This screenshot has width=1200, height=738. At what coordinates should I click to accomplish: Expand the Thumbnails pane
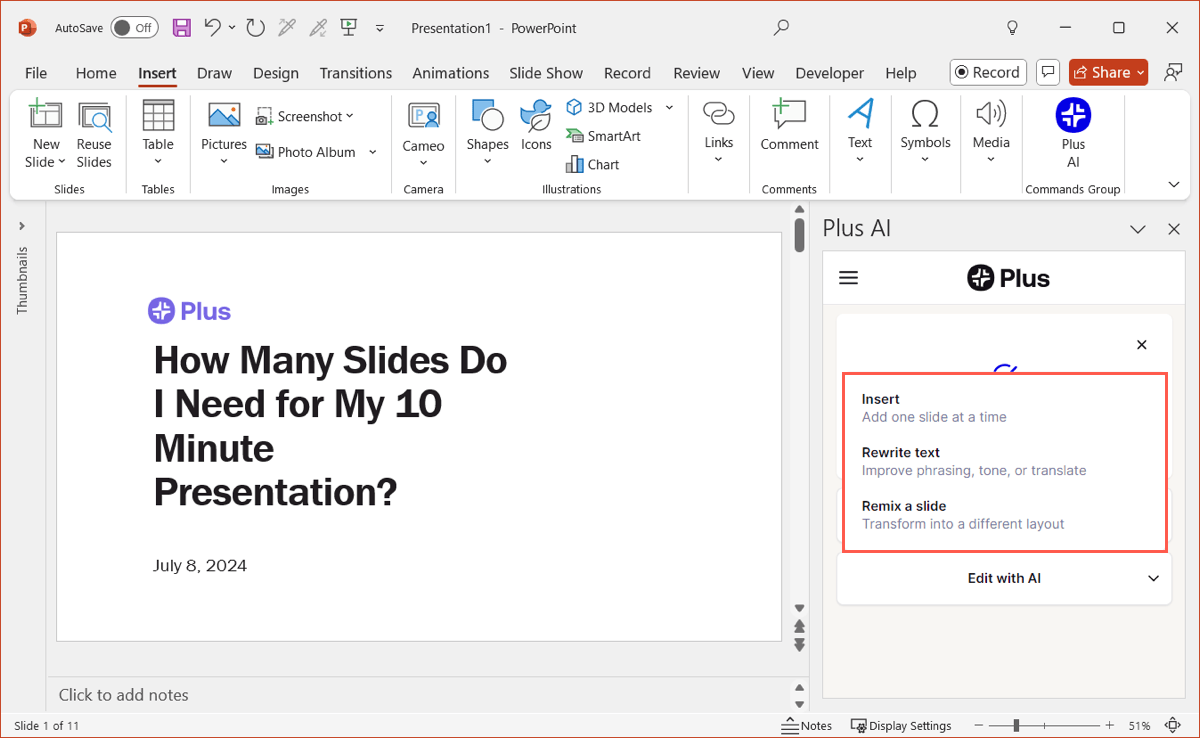[x=22, y=226]
